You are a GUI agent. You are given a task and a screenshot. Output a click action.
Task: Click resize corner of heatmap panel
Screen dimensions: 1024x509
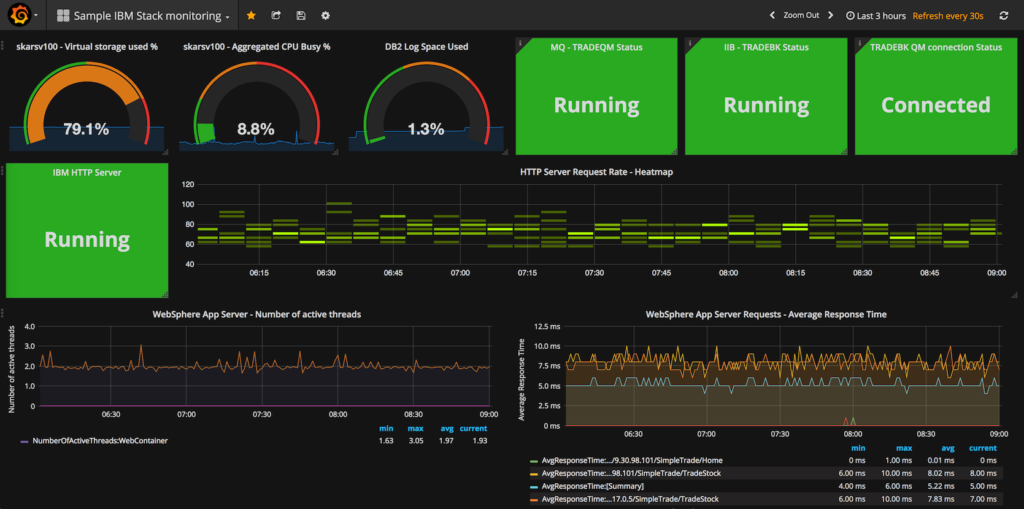(1014, 295)
